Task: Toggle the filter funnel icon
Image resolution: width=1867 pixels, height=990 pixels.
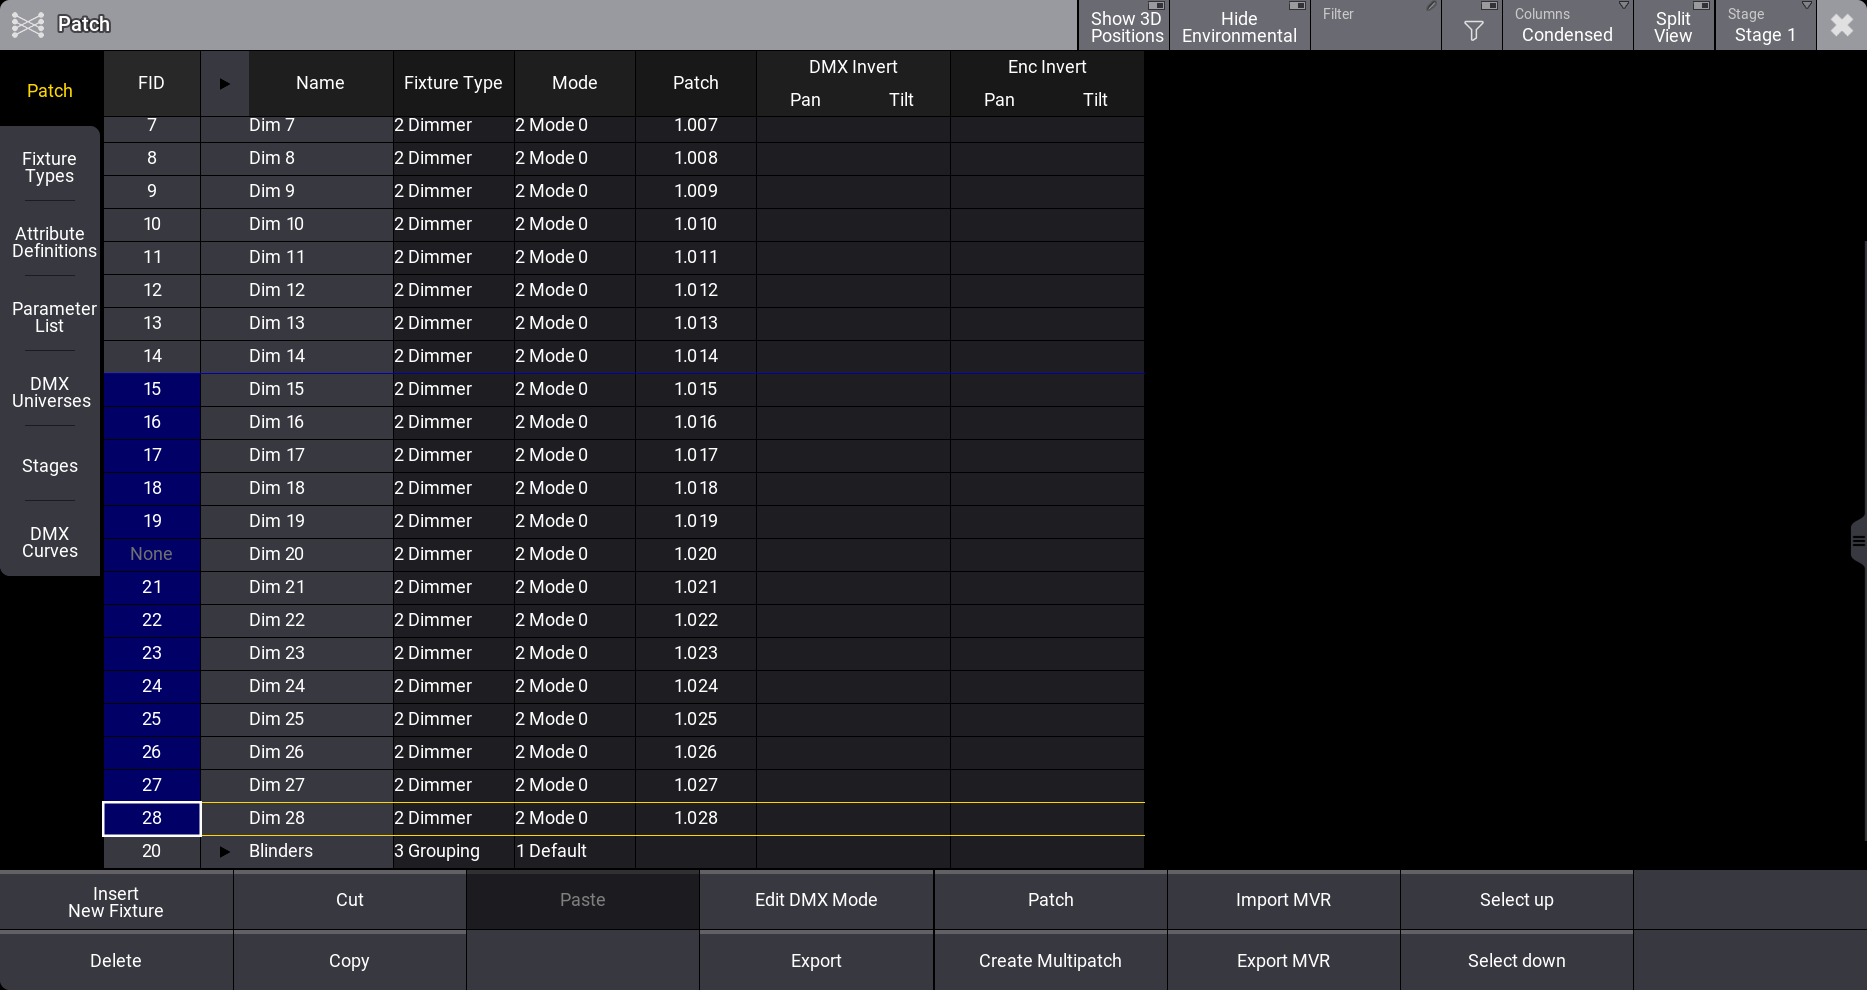Action: 1472,30
